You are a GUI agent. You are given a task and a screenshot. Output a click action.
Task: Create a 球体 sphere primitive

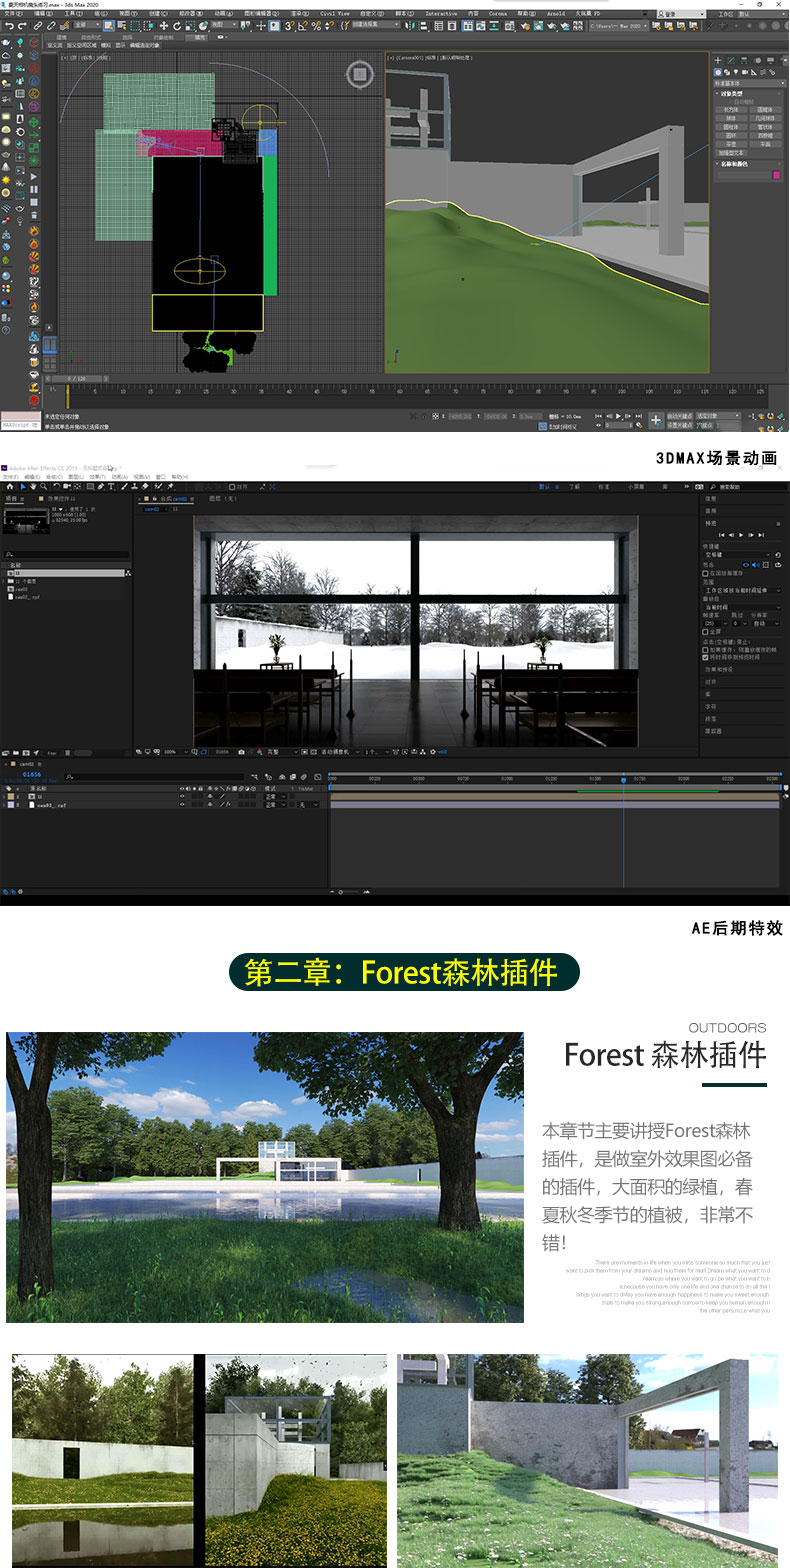(x=731, y=118)
